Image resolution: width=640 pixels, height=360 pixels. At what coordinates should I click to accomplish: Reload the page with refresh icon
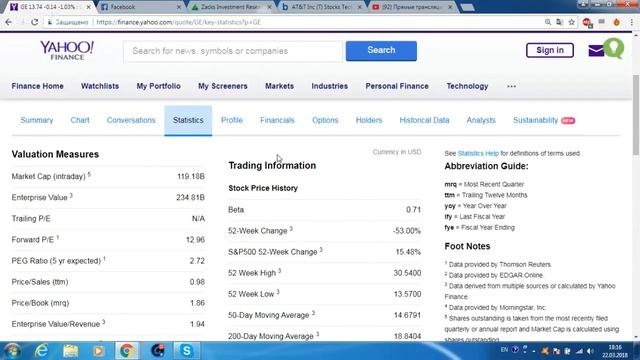click(34, 22)
